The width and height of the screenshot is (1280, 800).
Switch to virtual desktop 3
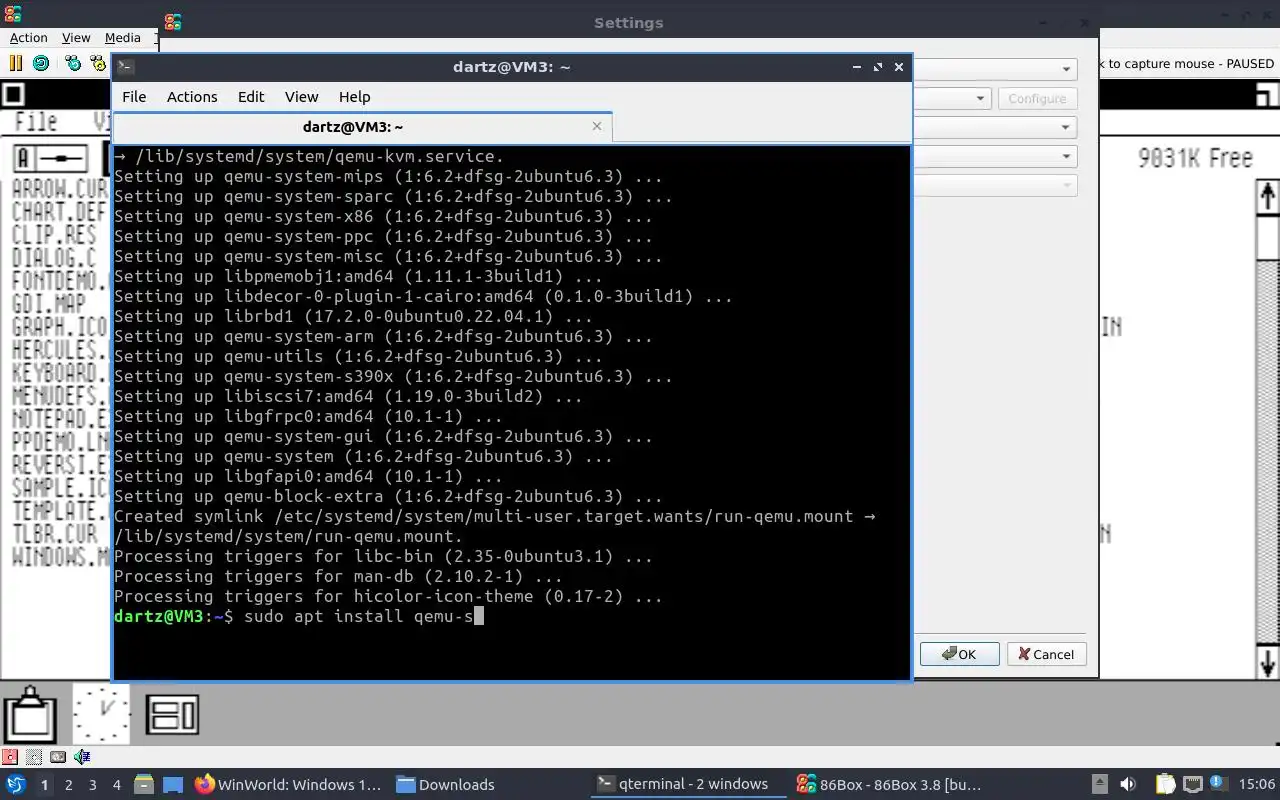point(92,784)
